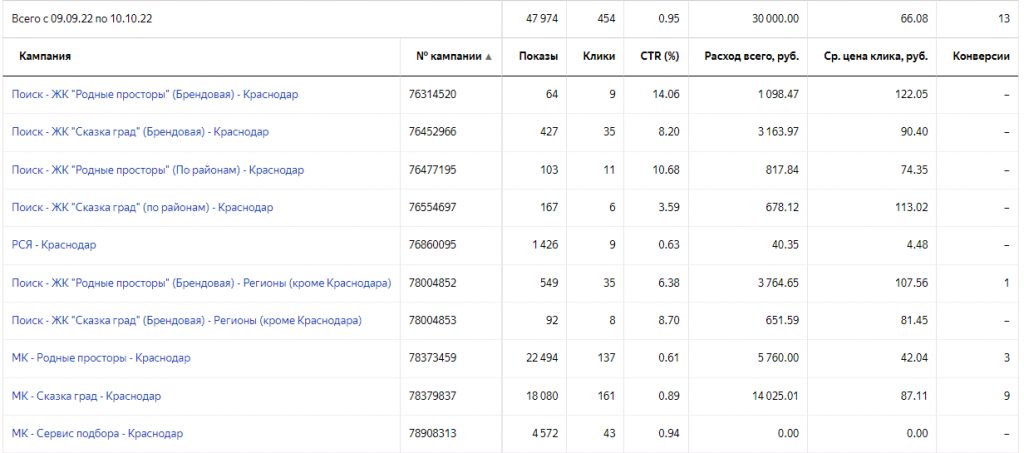Open campaign Поиск - ЖК "Сказка град" (Брендовая) - Краснодар
Screen dimensions: 1024x453
(140, 132)
